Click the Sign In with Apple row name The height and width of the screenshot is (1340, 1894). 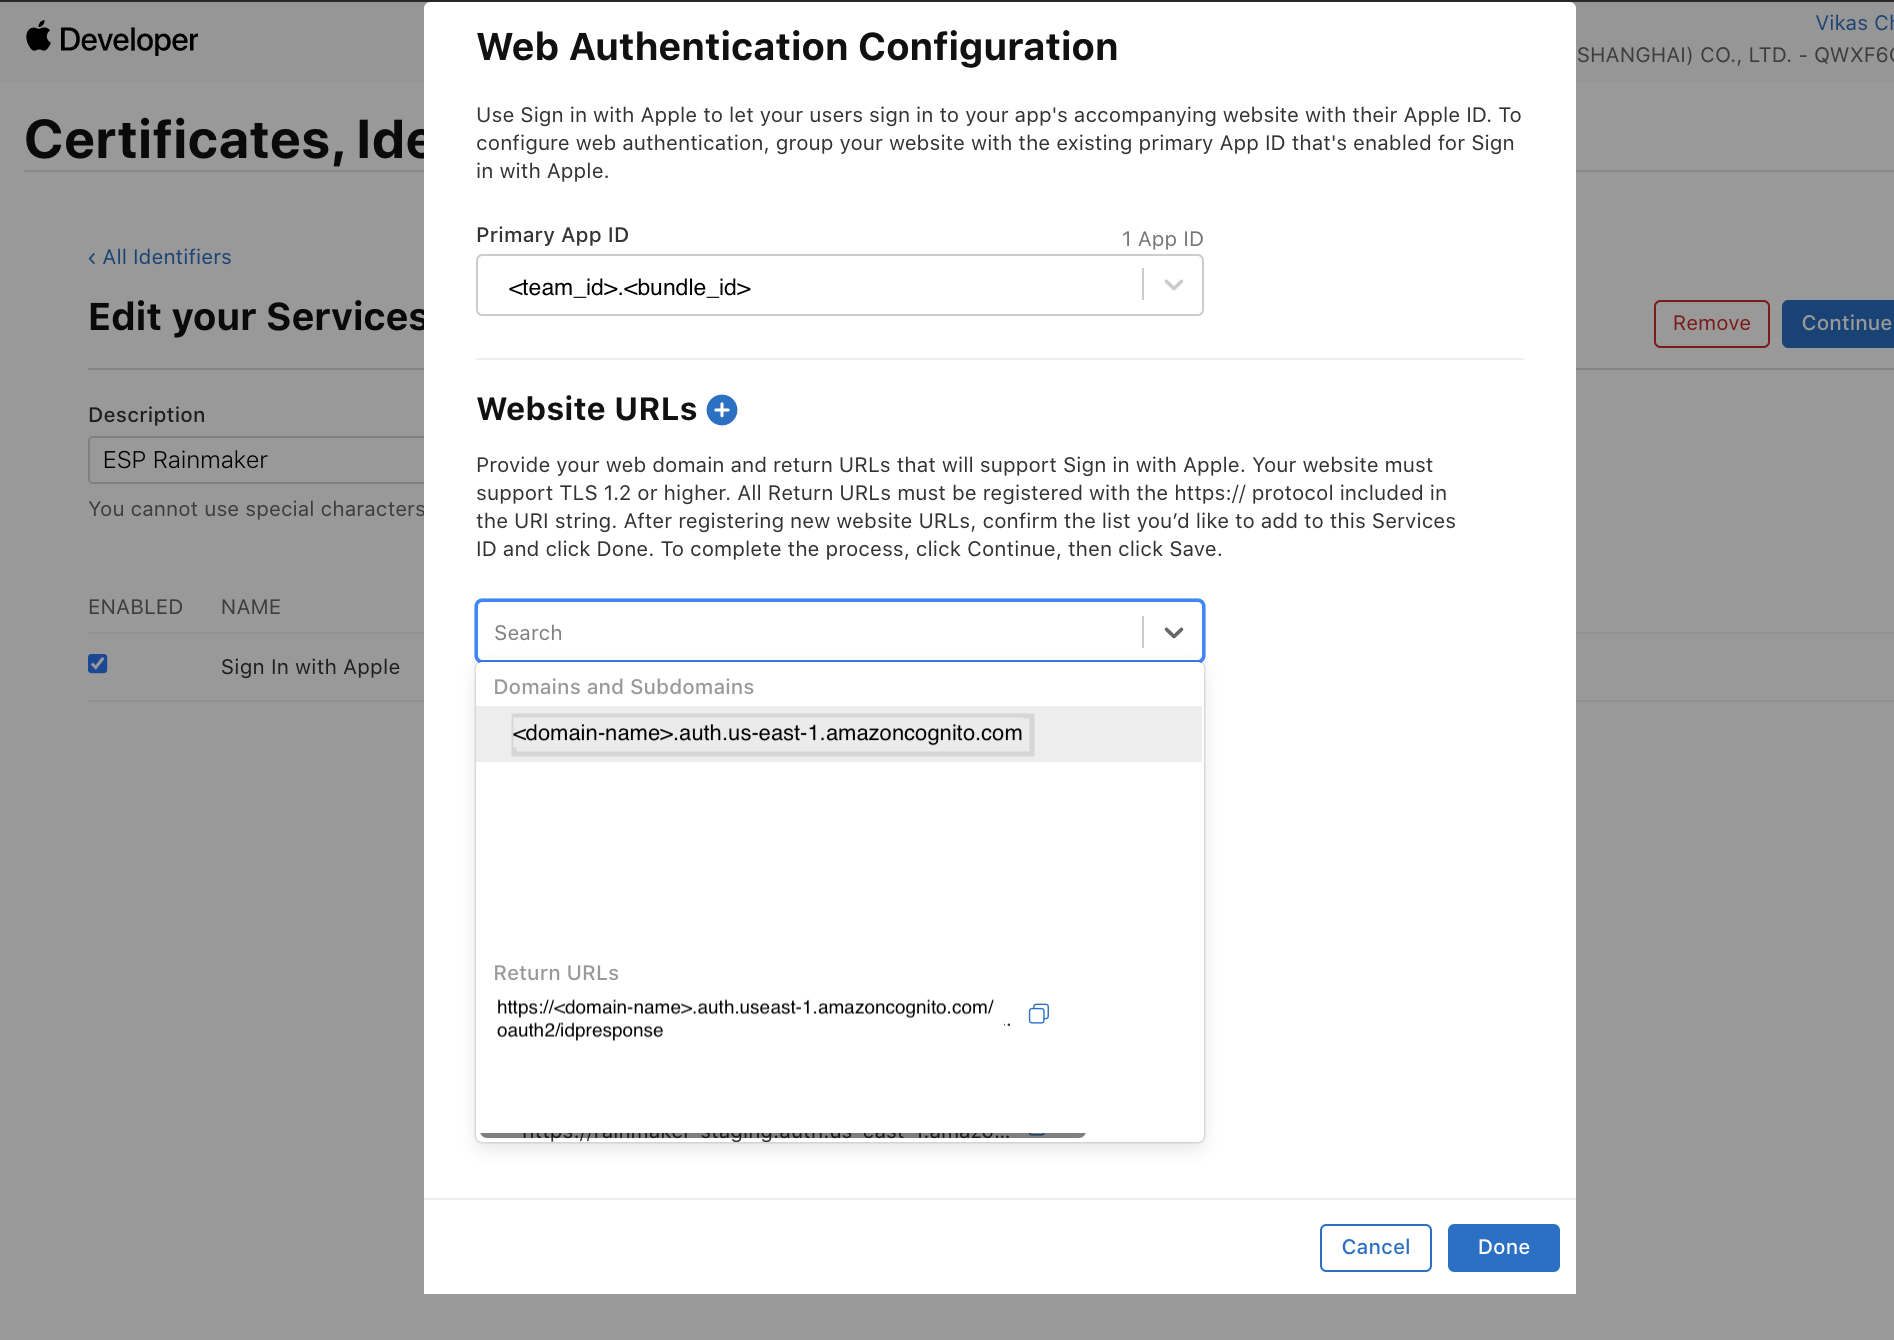click(310, 667)
